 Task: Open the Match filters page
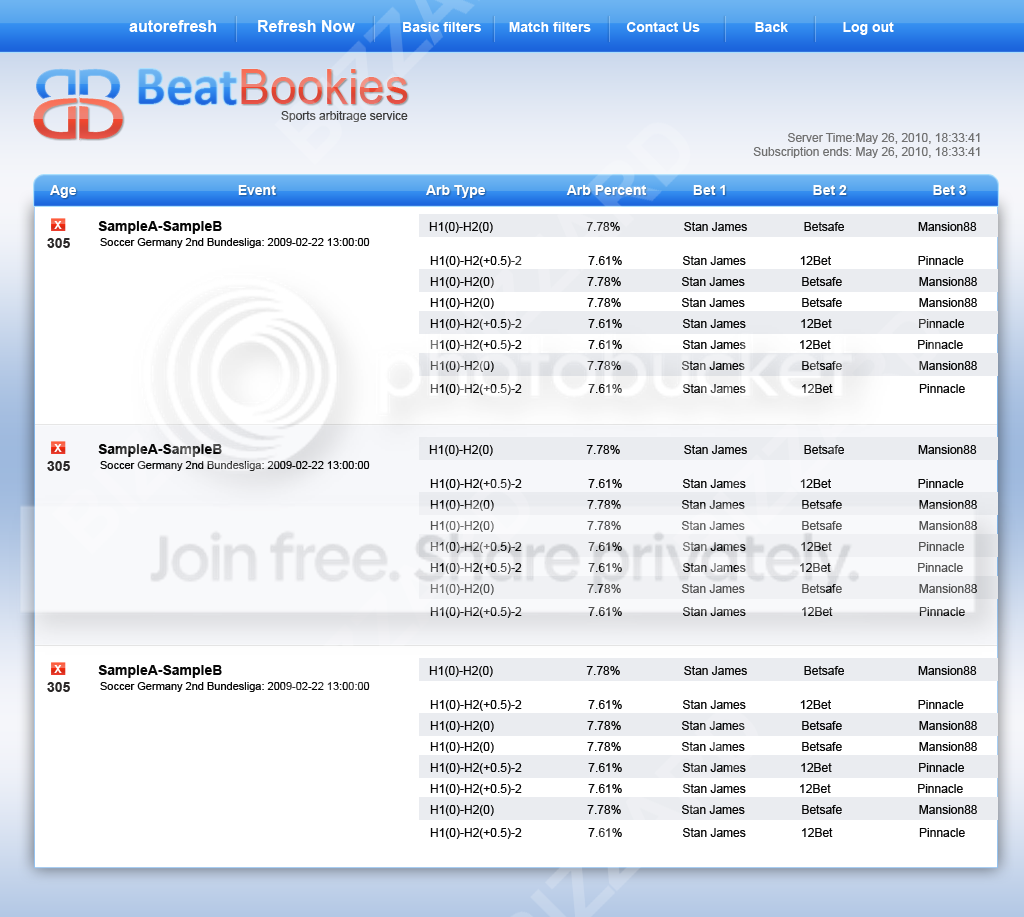pos(549,27)
